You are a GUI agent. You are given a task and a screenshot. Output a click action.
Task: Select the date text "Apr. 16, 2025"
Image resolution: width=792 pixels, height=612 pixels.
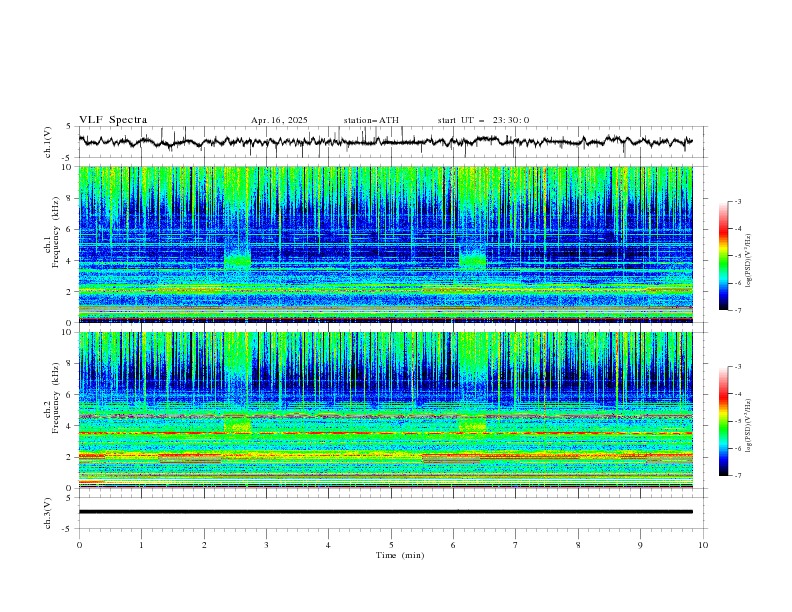pos(279,120)
